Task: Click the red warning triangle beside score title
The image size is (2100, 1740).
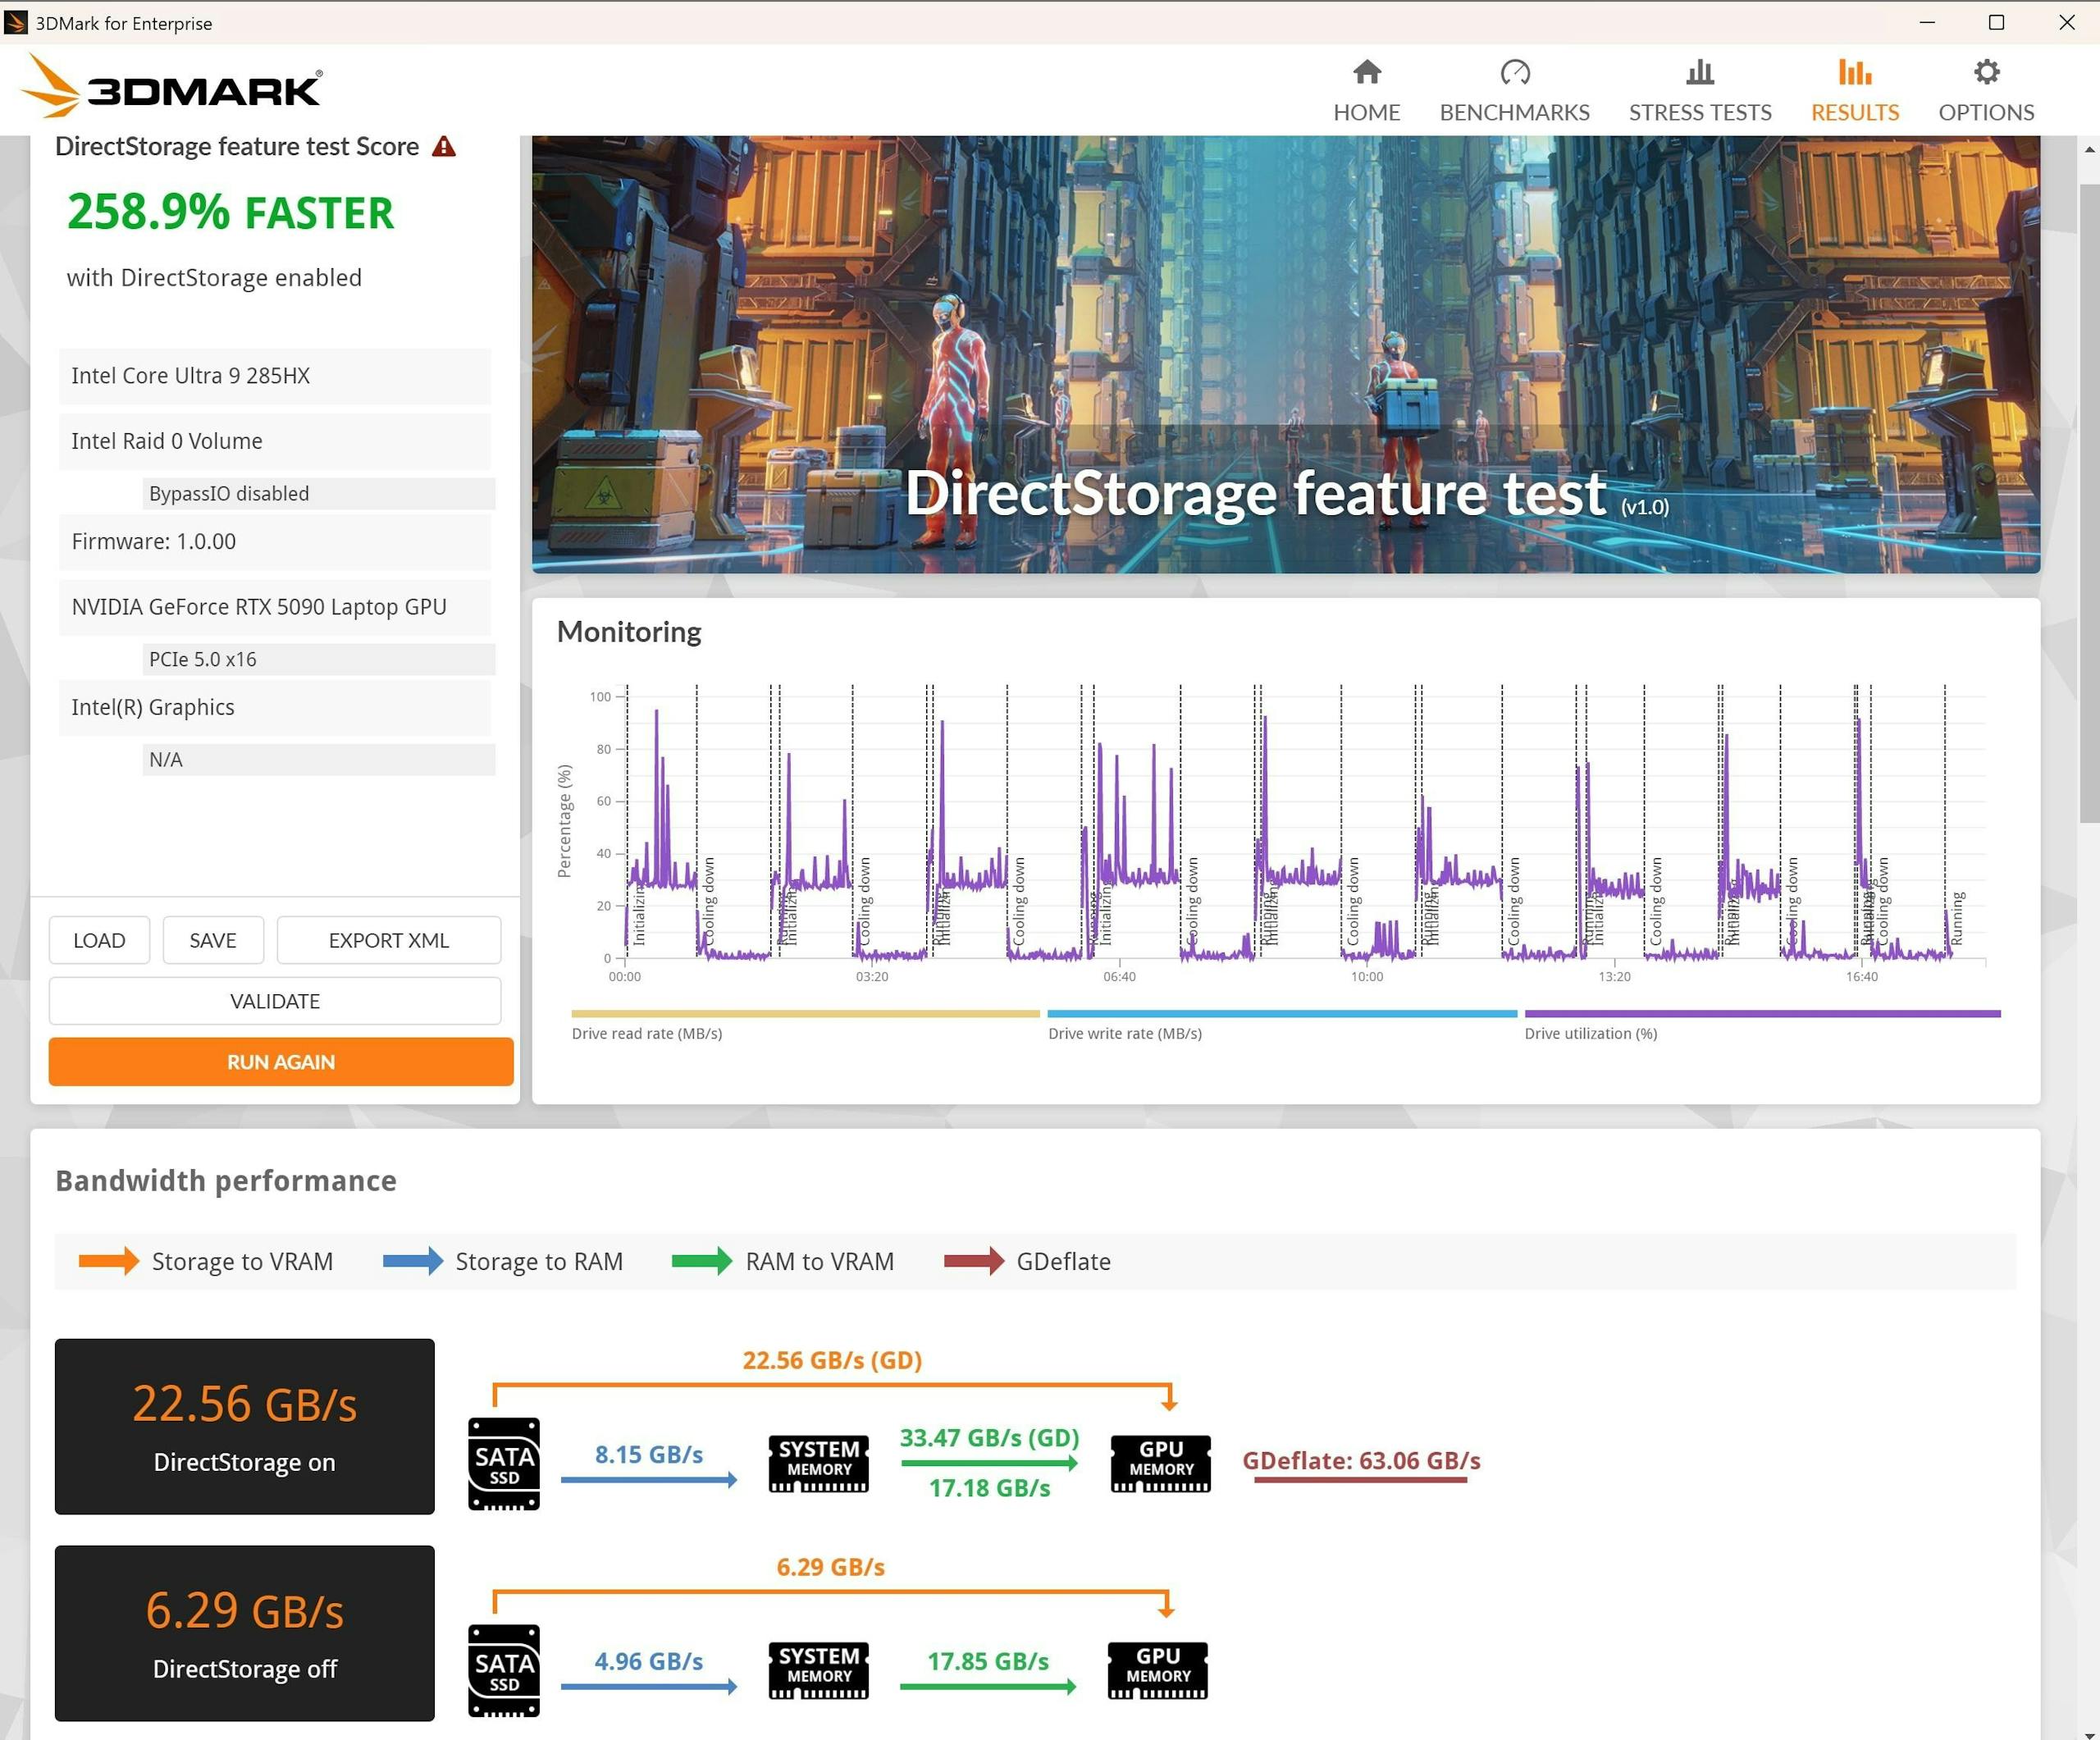Action: (x=443, y=147)
